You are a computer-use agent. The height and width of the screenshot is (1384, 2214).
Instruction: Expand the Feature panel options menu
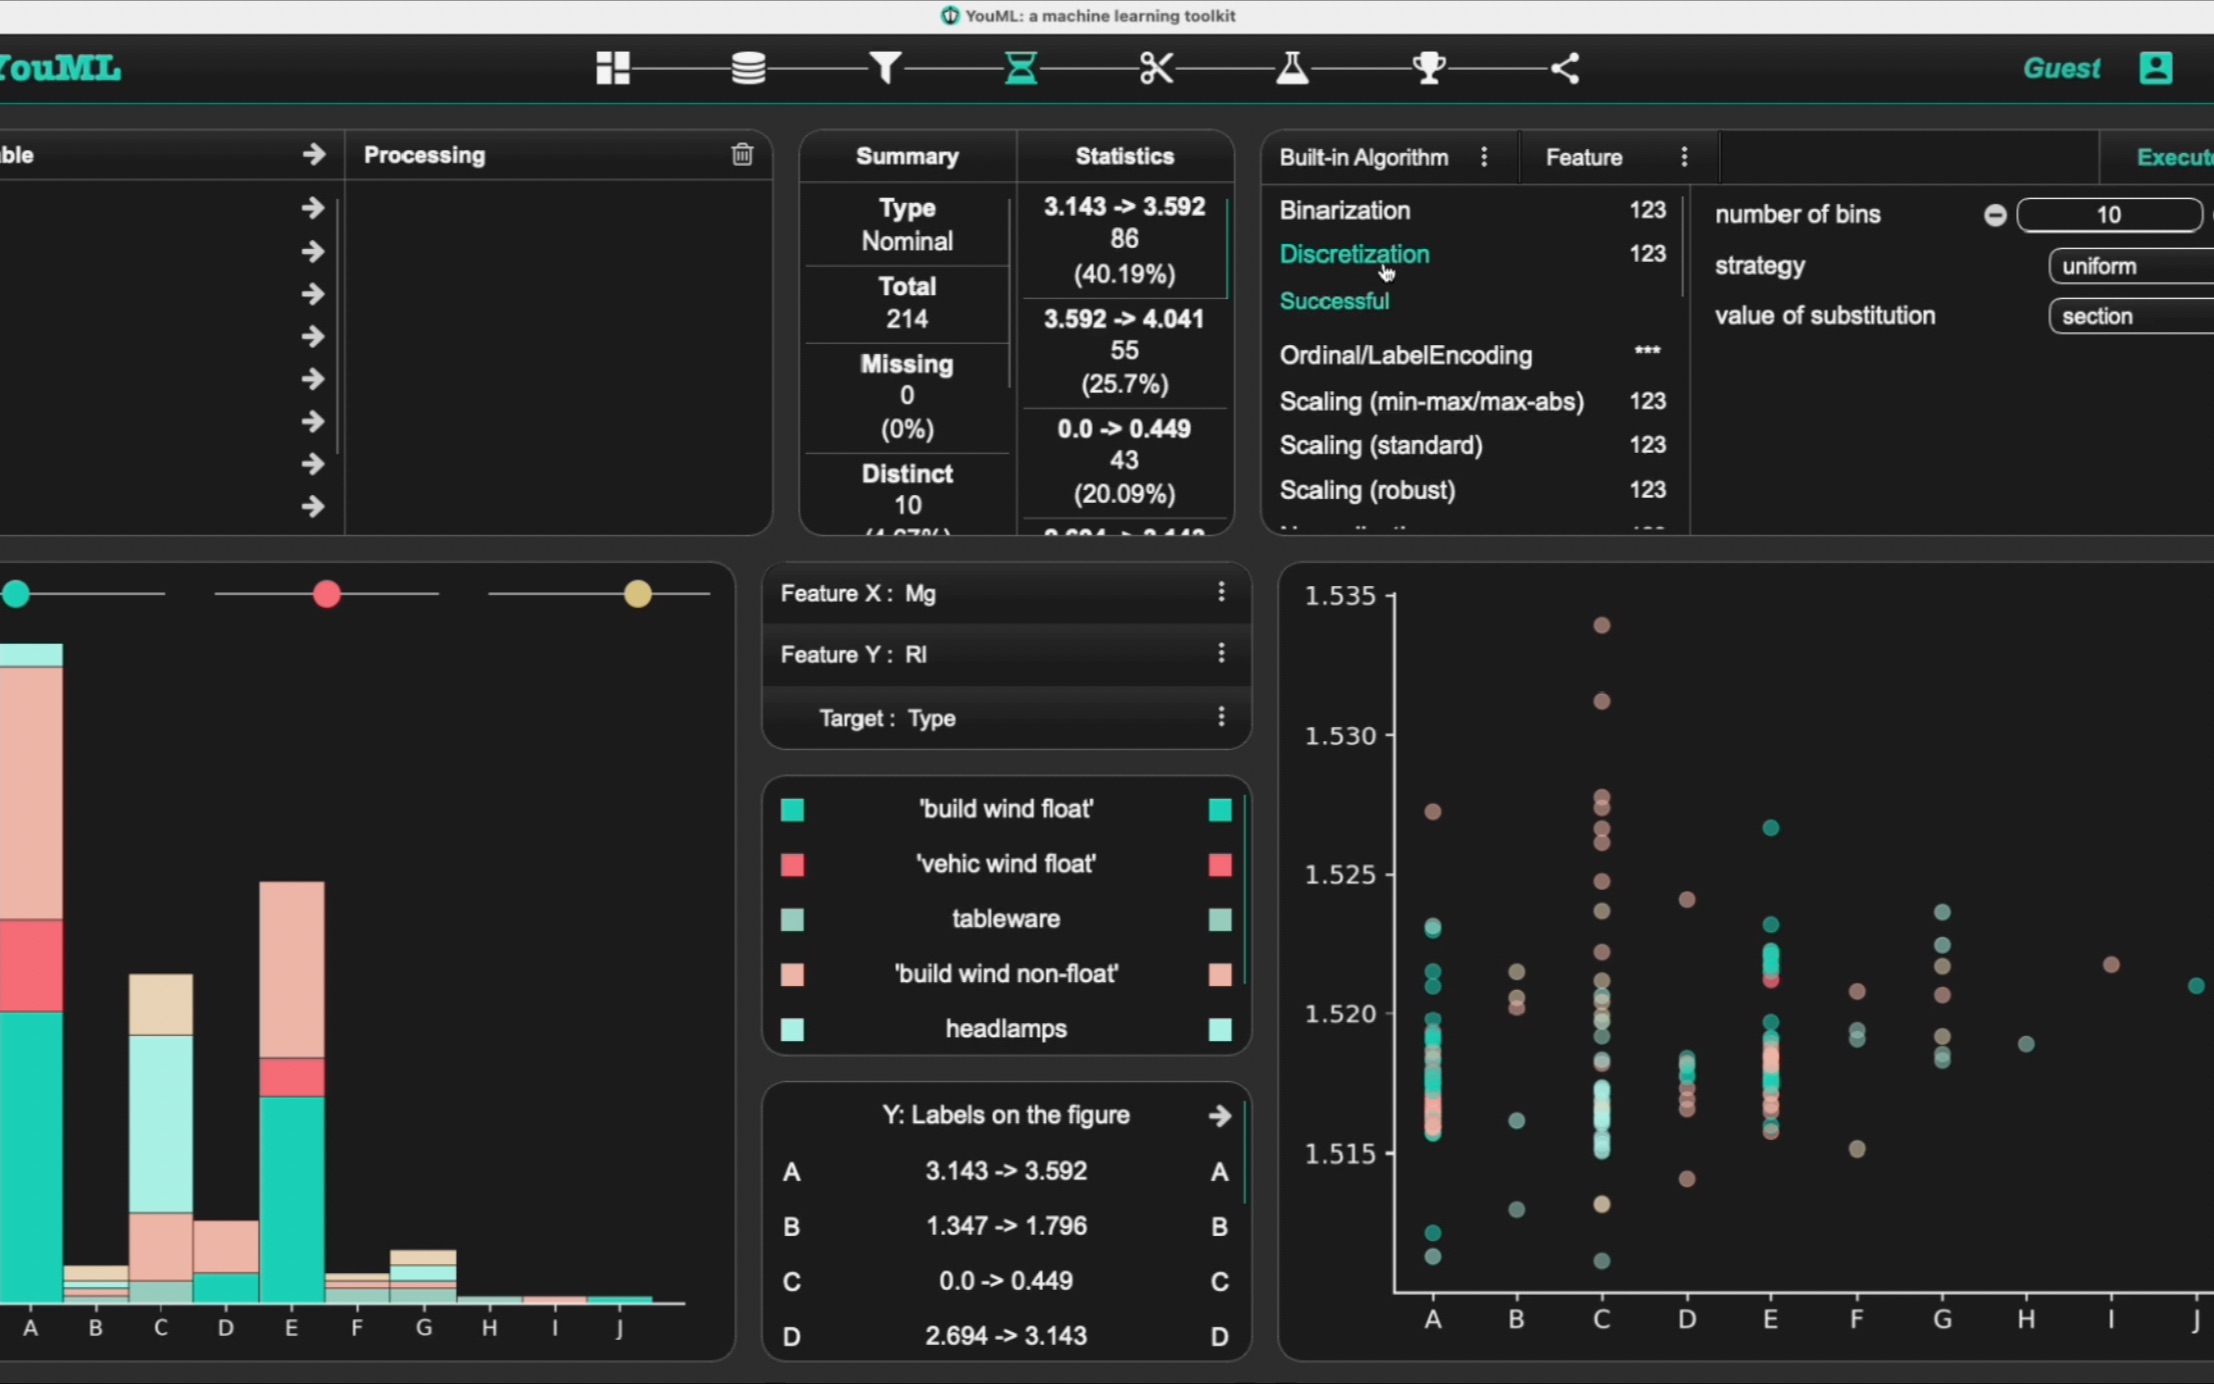point(1683,156)
